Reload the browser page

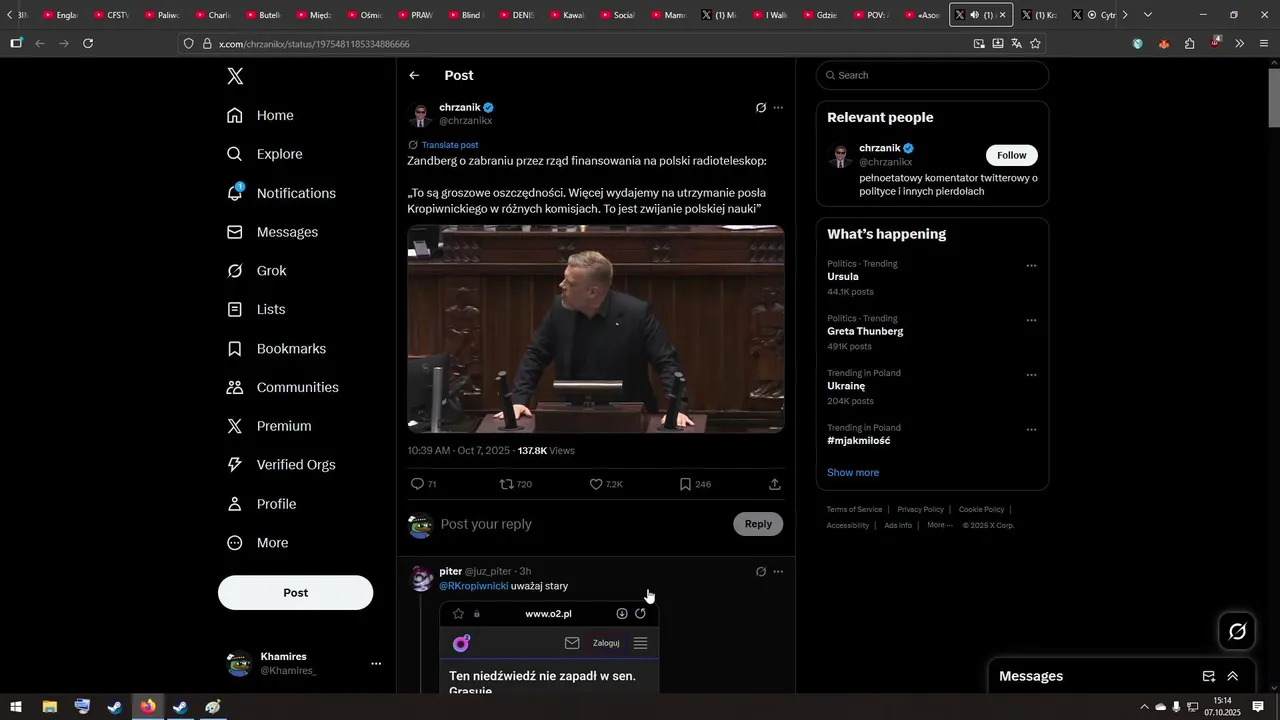[88, 43]
